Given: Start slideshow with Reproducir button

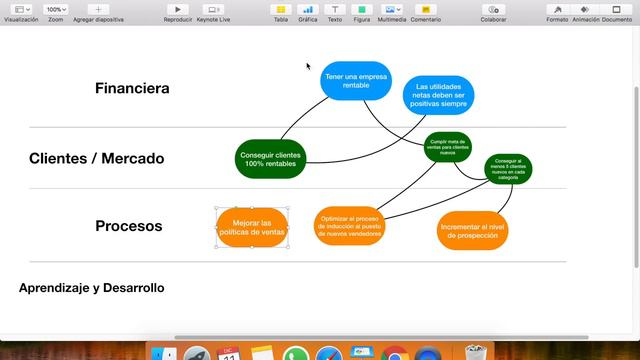Looking at the screenshot, I should [178, 9].
